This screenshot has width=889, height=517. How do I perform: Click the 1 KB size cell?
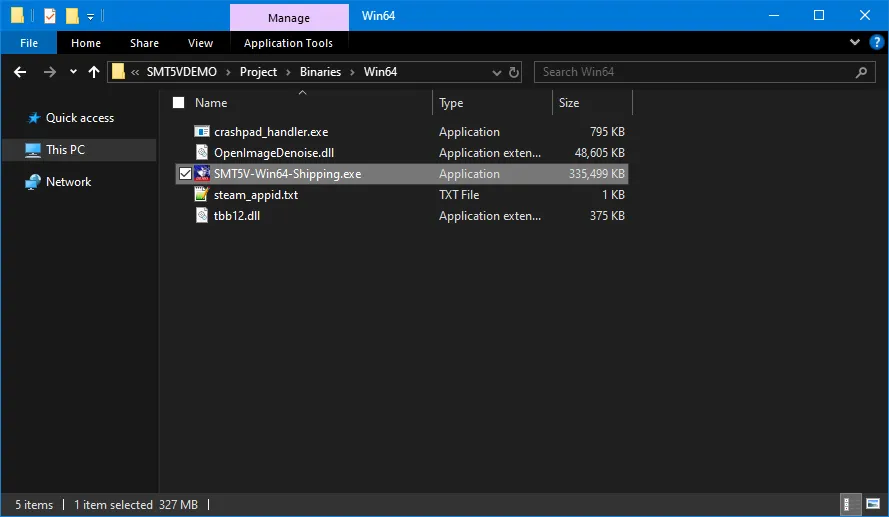pyautogui.click(x=613, y=195)
